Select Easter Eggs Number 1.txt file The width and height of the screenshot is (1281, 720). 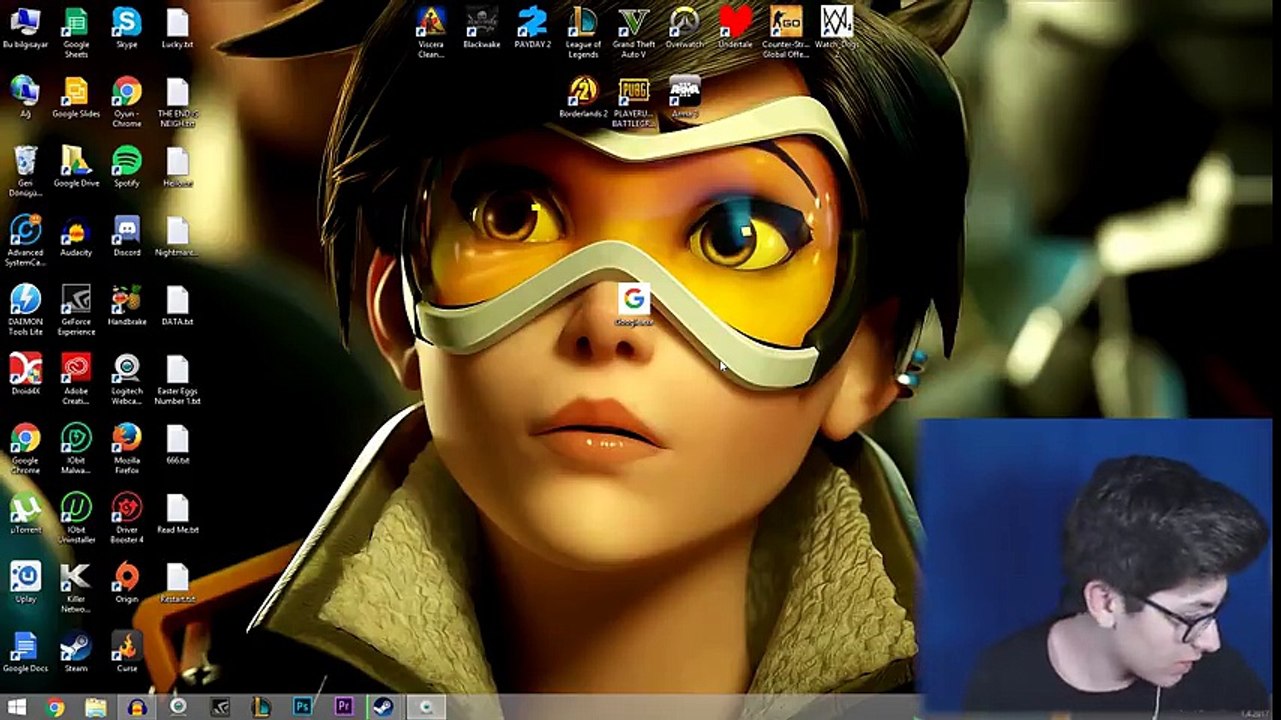tap(177, 378)
